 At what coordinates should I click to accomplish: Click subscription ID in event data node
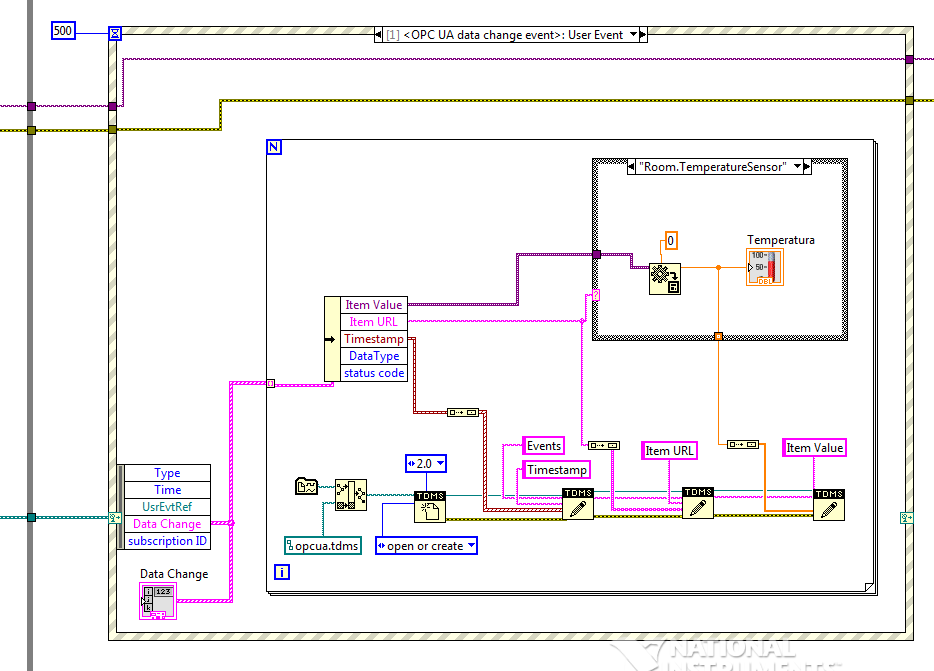coord(167,541)
